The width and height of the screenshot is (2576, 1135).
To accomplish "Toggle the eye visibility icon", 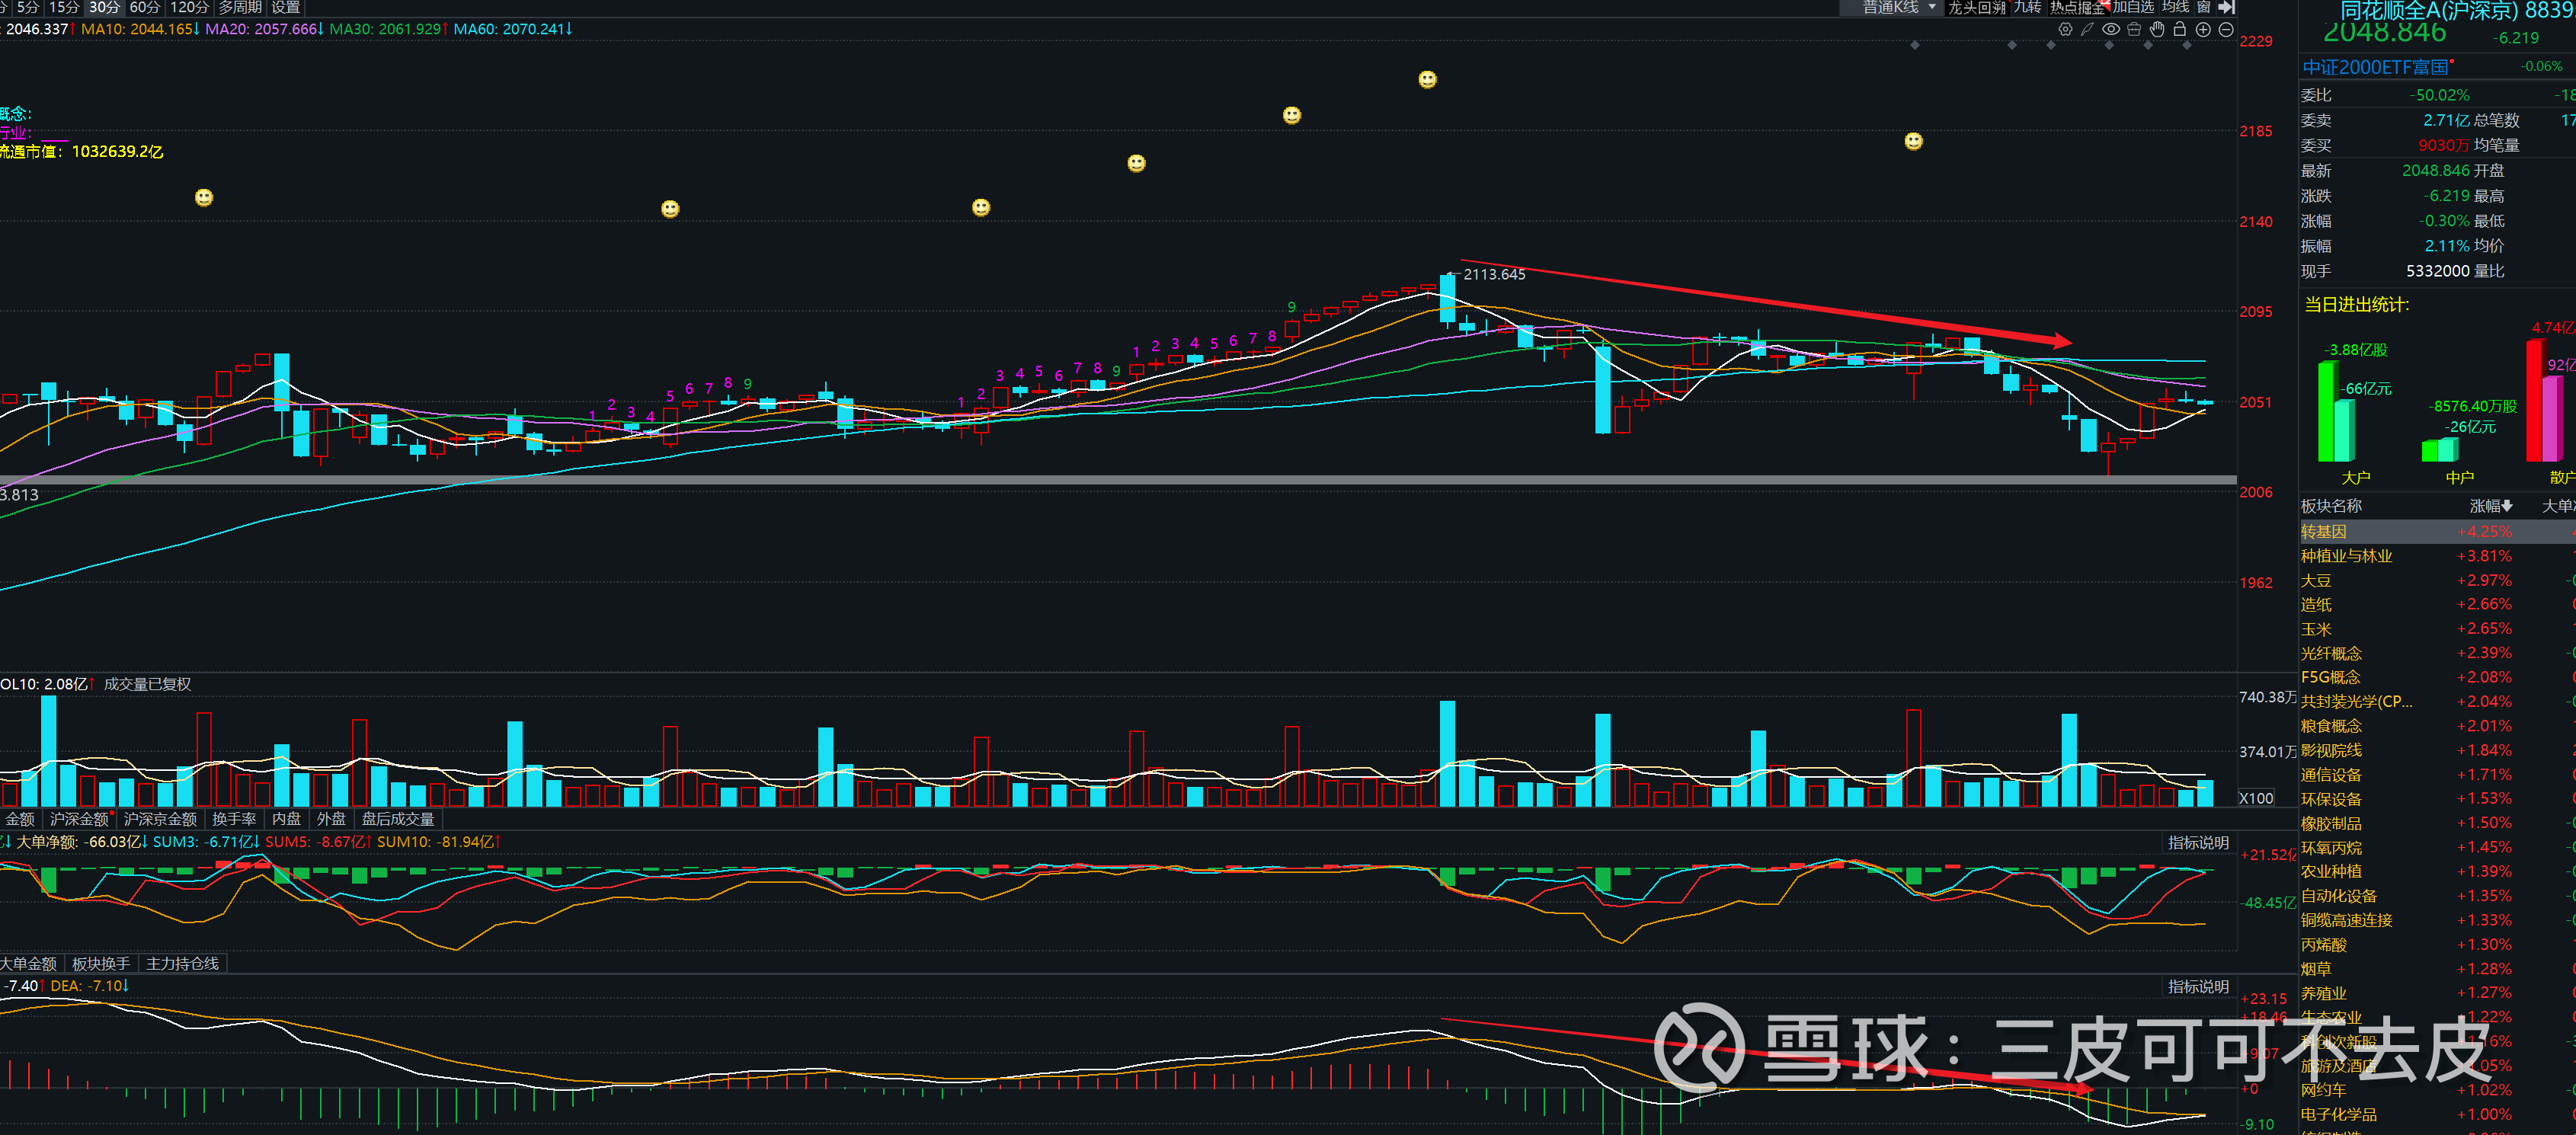I will (2110, 30).
